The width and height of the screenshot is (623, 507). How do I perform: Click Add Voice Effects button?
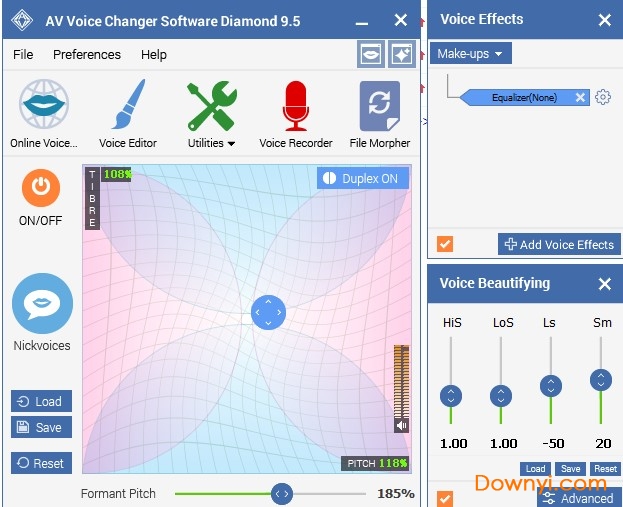coord(559,244)
